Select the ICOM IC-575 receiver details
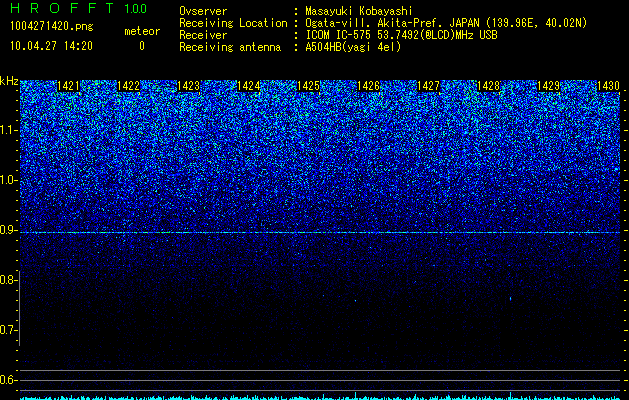629x400 pixels. 401,35
